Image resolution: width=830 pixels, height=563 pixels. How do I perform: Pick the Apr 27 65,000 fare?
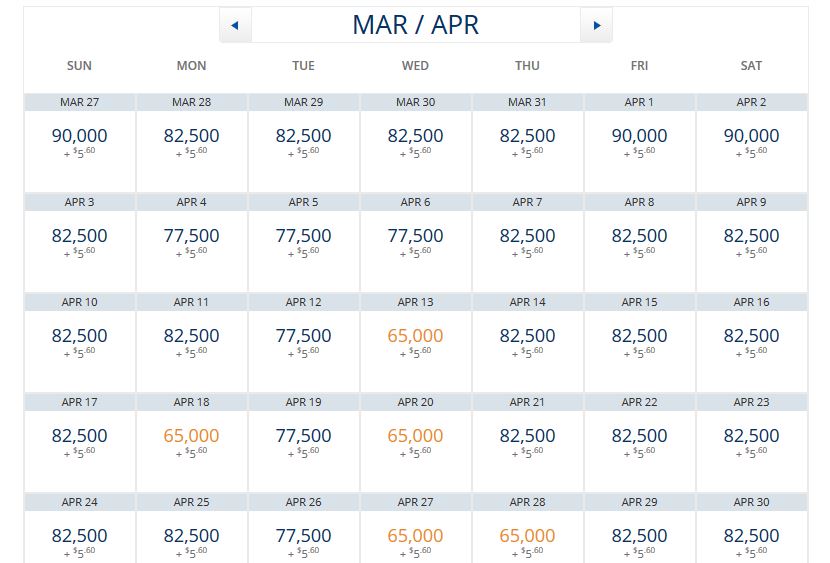pos(415,536)
